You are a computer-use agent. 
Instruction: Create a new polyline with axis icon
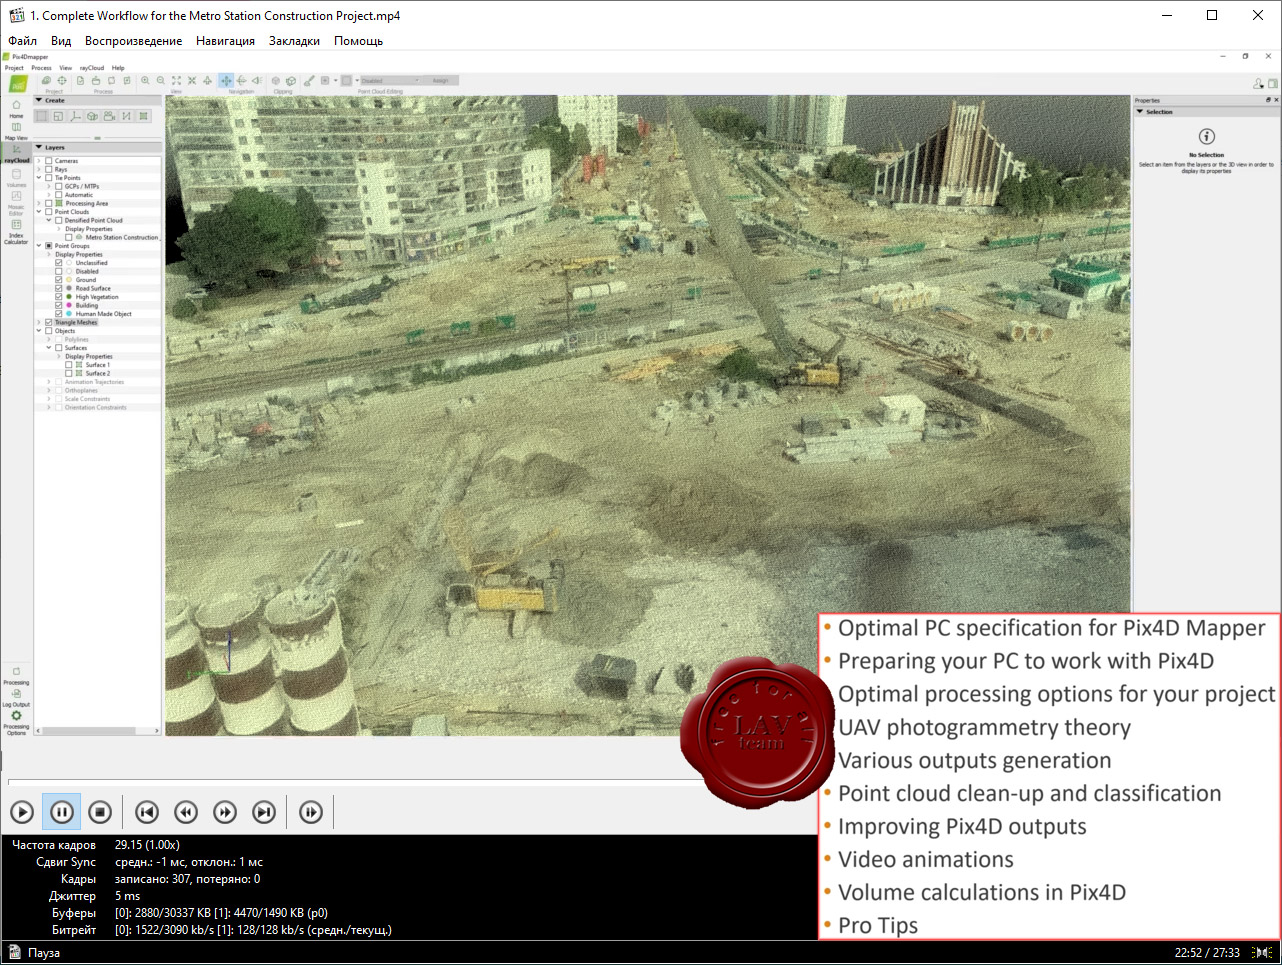[76, 116]
